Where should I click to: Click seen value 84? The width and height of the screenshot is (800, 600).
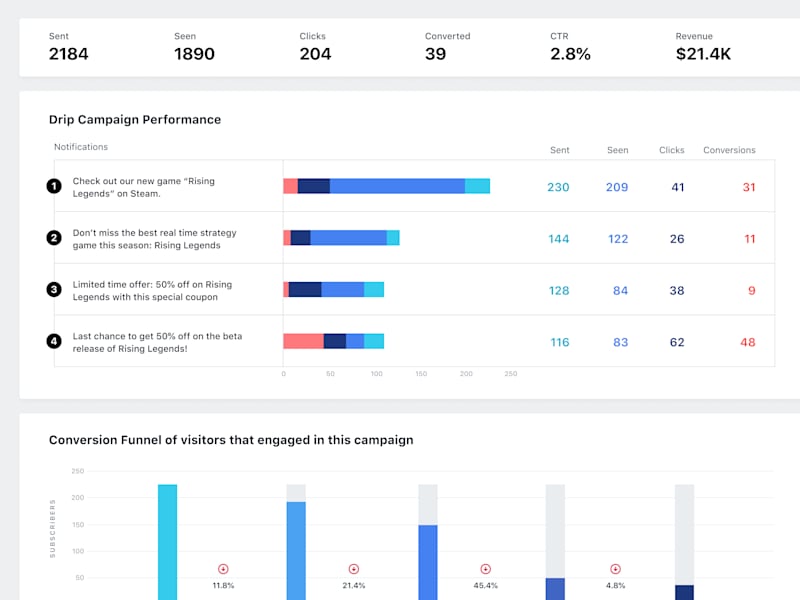click(620, 291)
